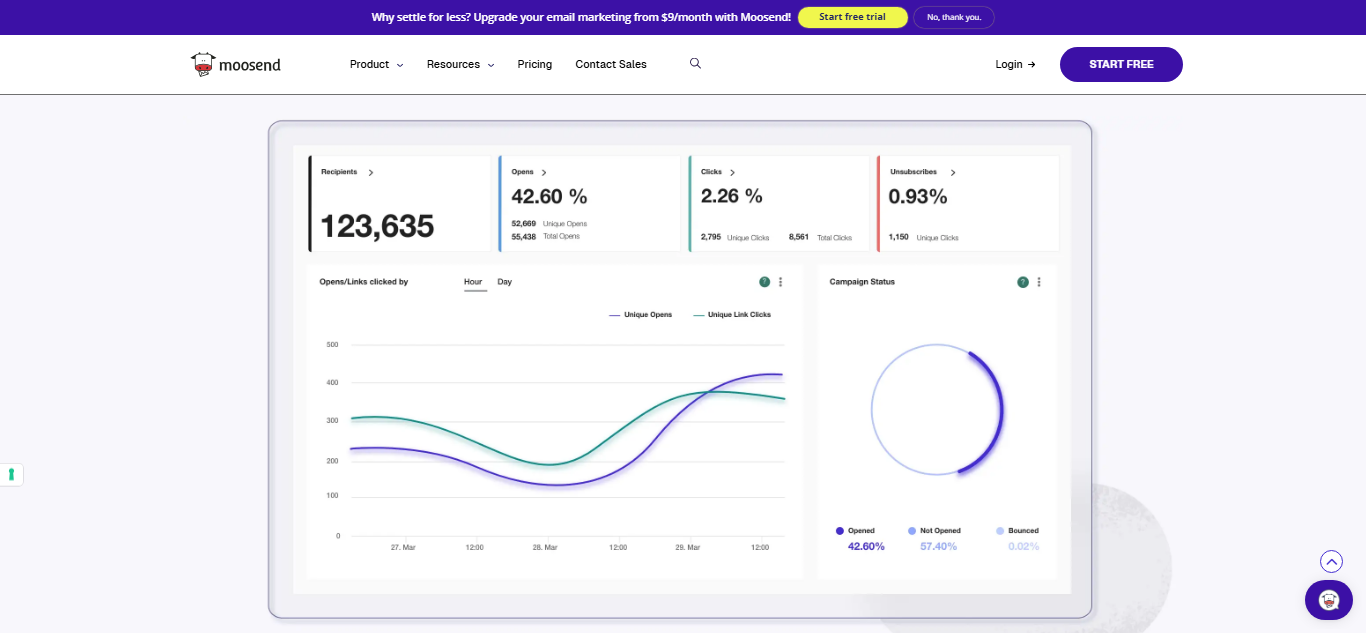Open the three-dot menu in Campaign Status
The height and width of the screenshot is (633, 1366).
coord(1039,282)
